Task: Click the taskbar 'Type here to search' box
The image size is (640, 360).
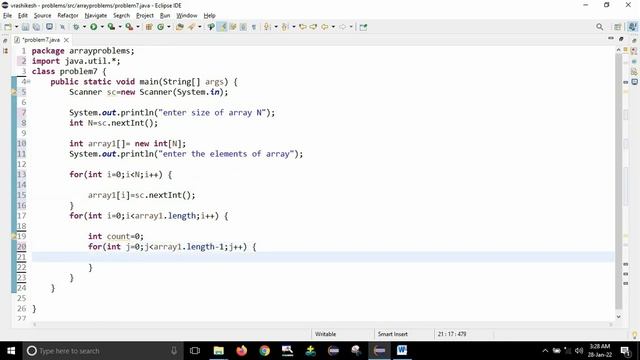Action: coord(102,351)
